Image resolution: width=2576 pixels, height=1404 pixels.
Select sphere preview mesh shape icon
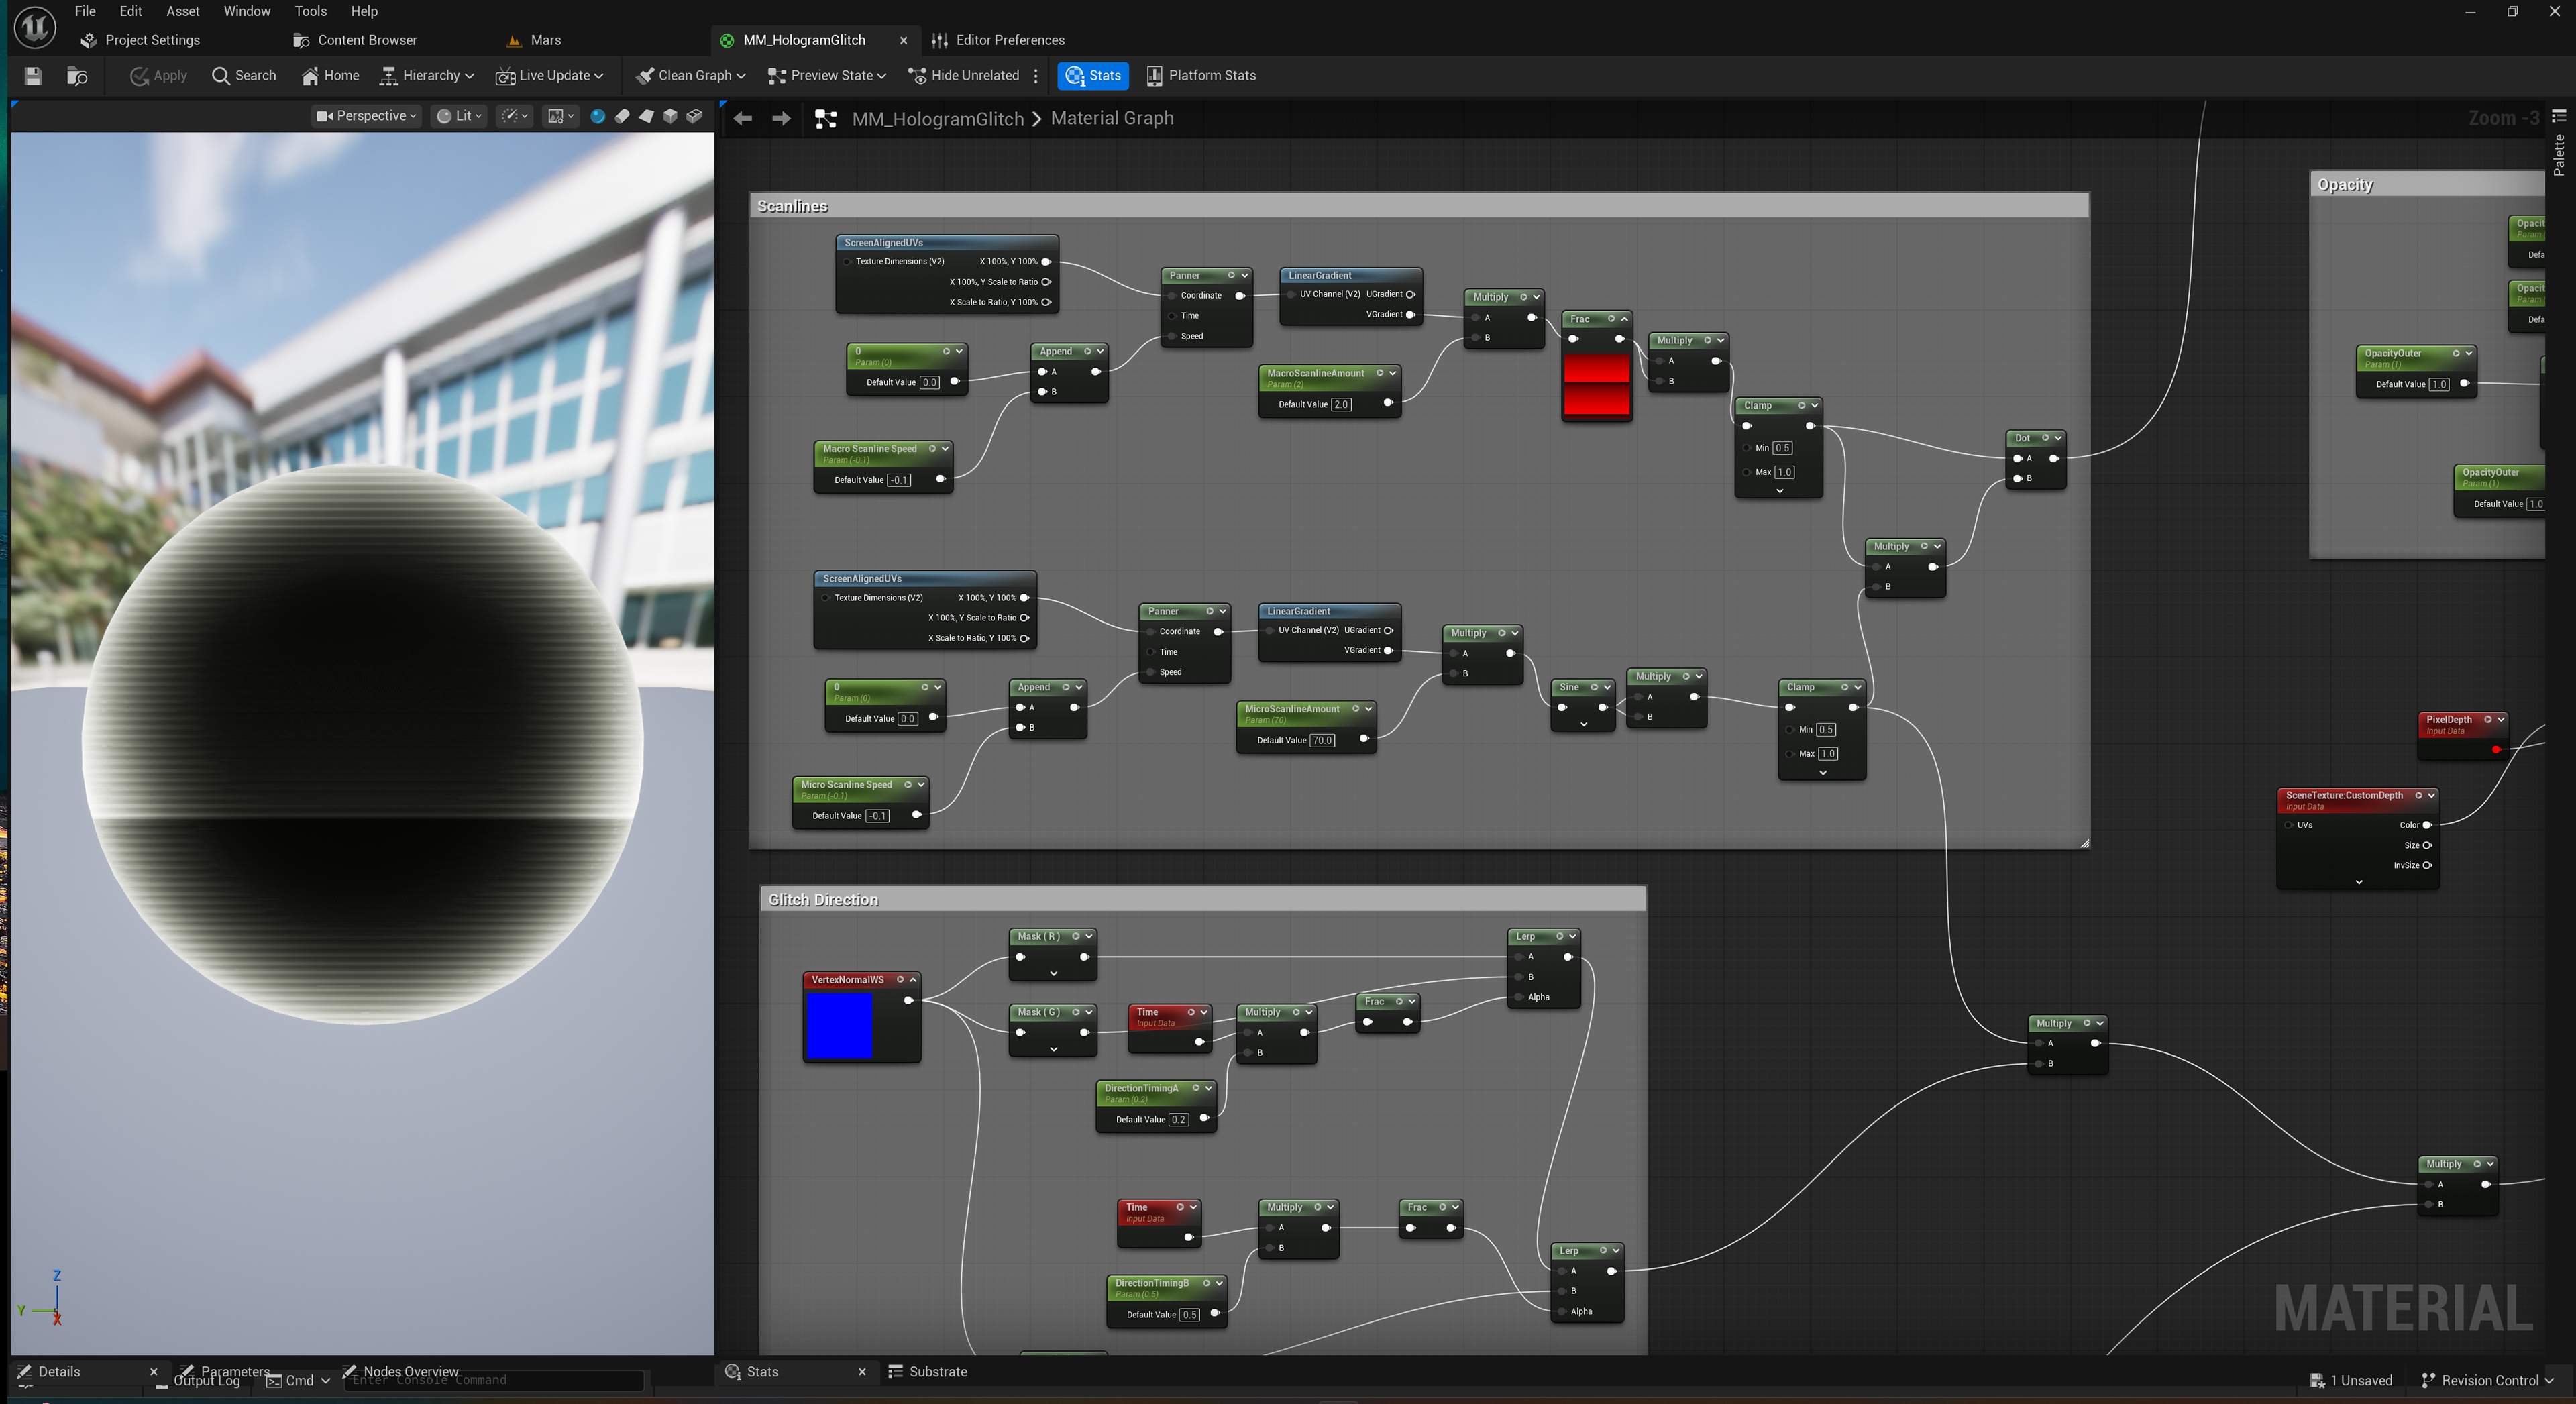pyautogui.click(x=598, y=116)
